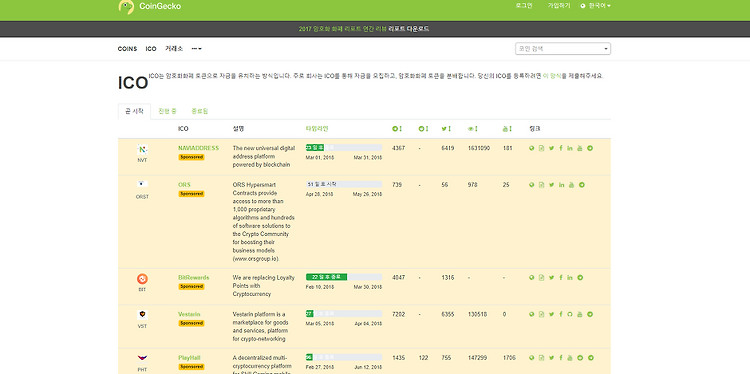Open the PlayHall ICO link

click(x=189, y=358)
